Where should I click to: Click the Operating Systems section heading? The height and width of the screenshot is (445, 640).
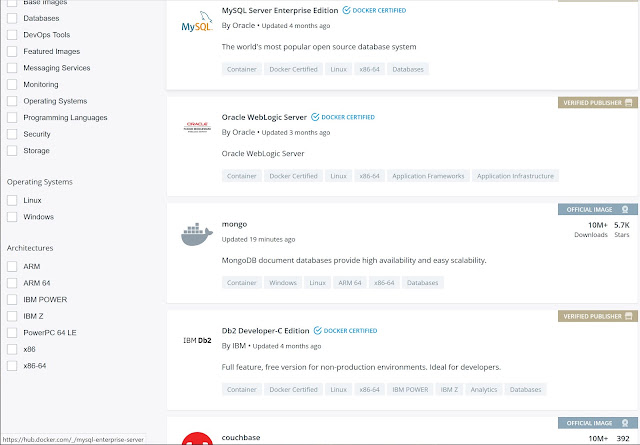[x=40, y=182]
